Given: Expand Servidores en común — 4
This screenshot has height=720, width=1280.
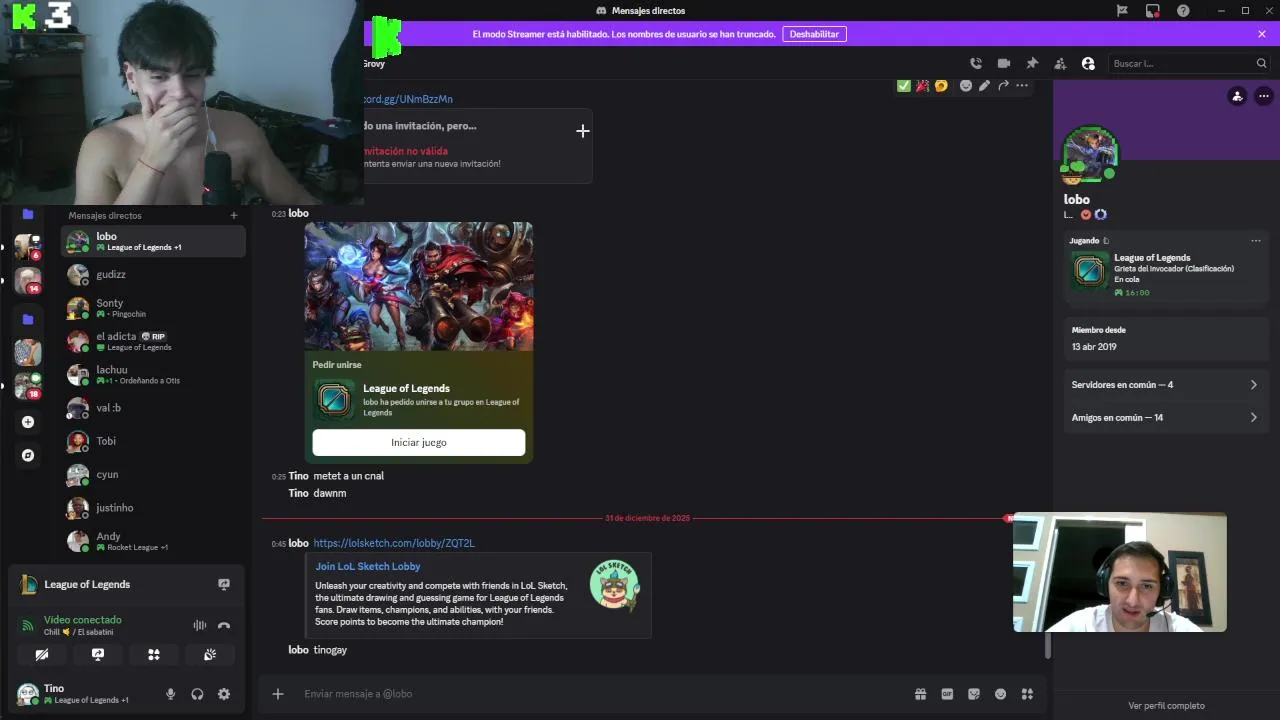Looking at the screenshot, I should [x=1164, y=384].
